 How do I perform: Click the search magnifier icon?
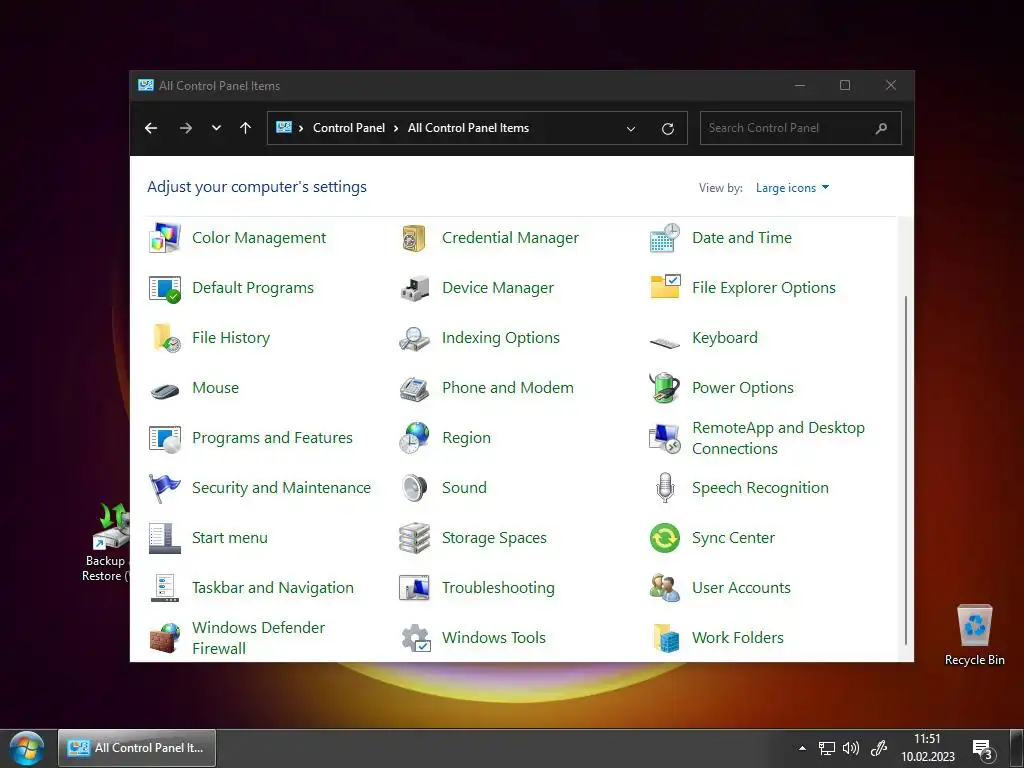pos(881,128)
